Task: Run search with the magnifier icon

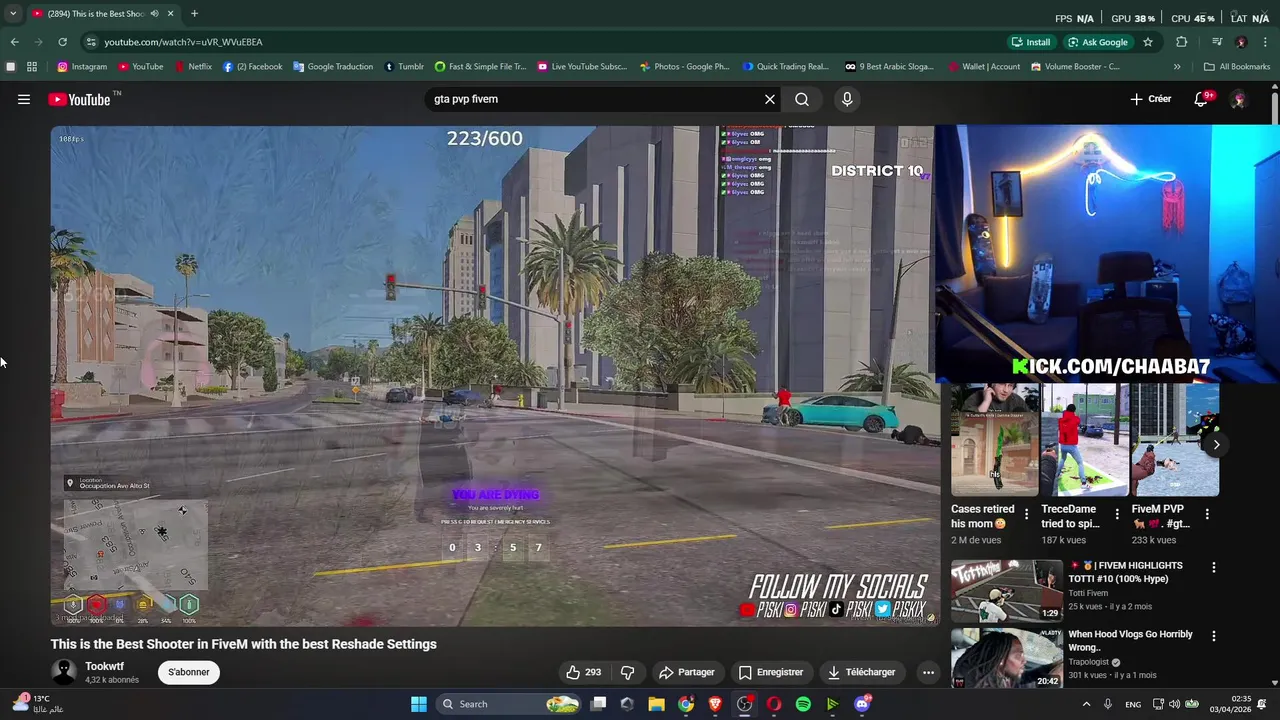Action: pos(802,99)
